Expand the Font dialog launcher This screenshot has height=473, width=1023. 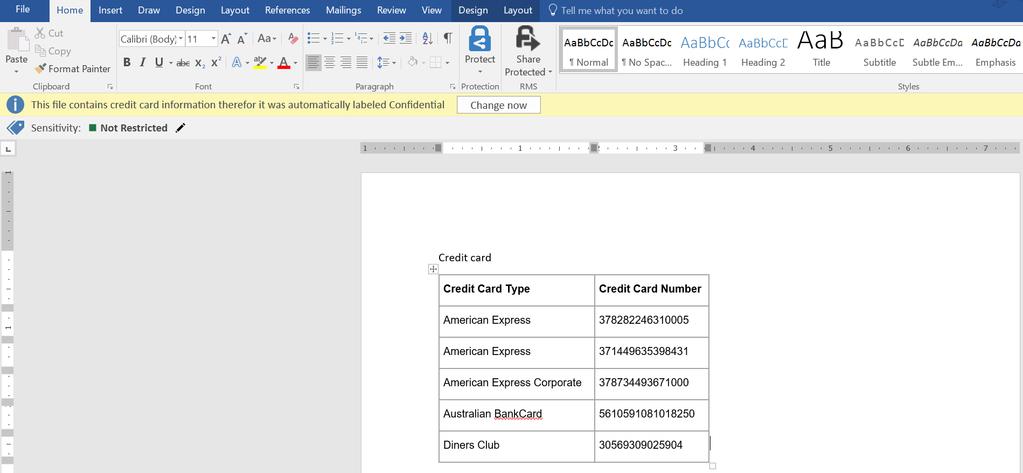coord(297,87)
